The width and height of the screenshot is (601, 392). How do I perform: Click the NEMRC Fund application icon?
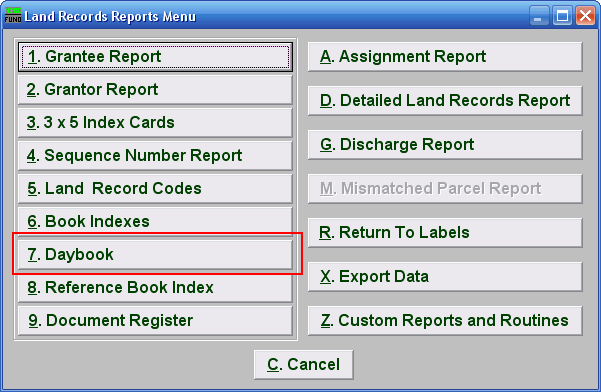click(x=13, y=15)
